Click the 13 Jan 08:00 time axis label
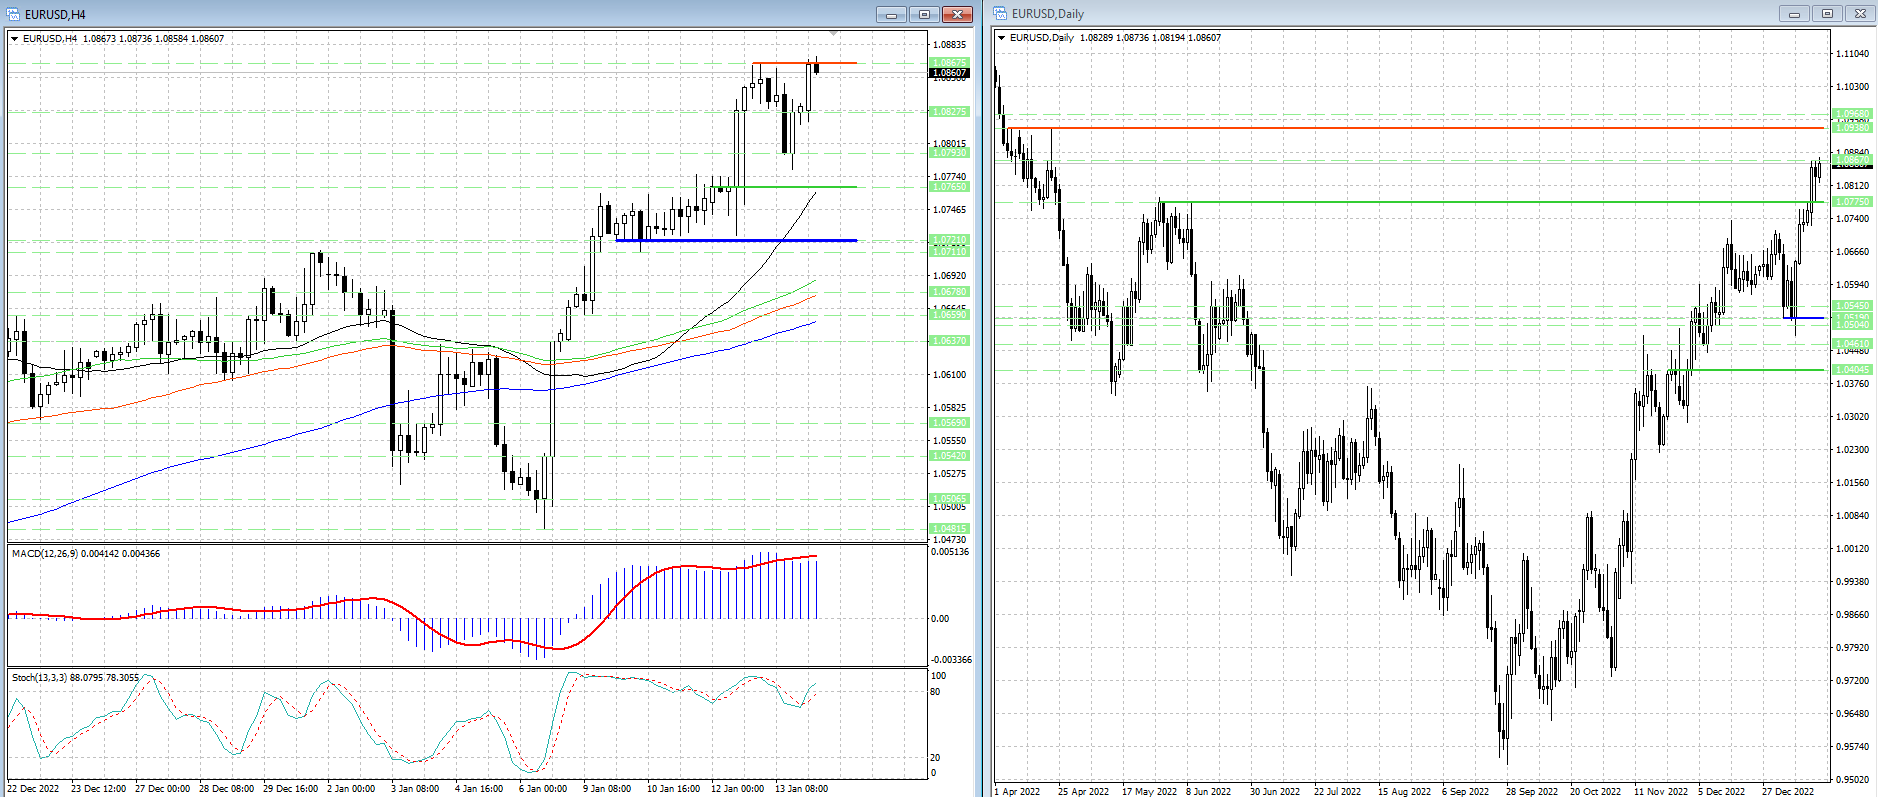 pos(801,789)
